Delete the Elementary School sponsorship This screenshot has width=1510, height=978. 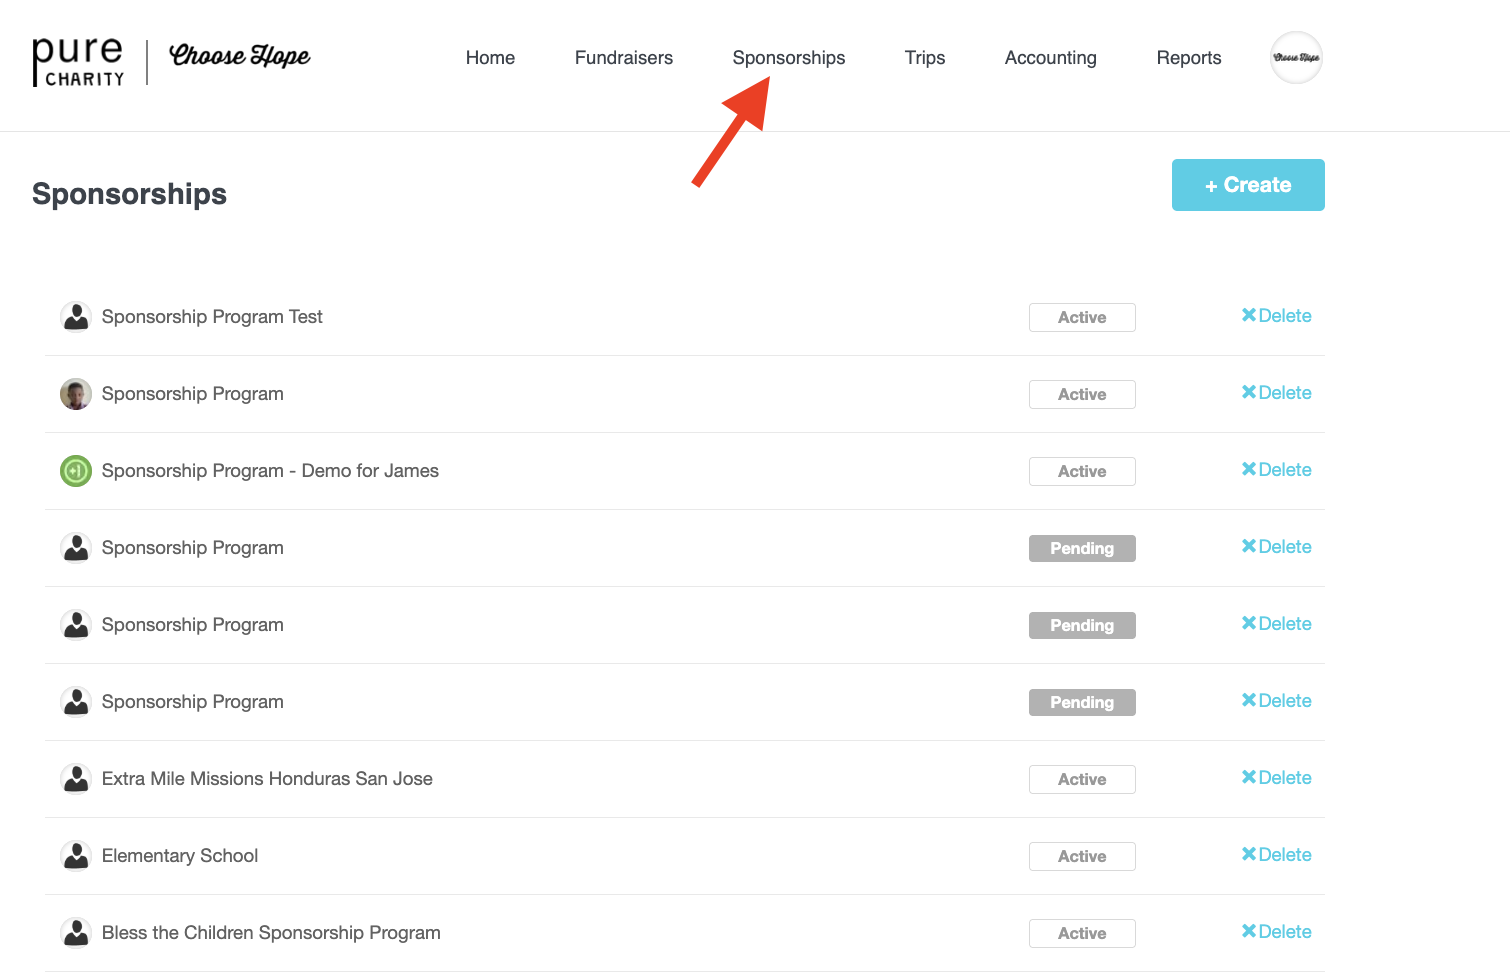tap(1276, 855)
